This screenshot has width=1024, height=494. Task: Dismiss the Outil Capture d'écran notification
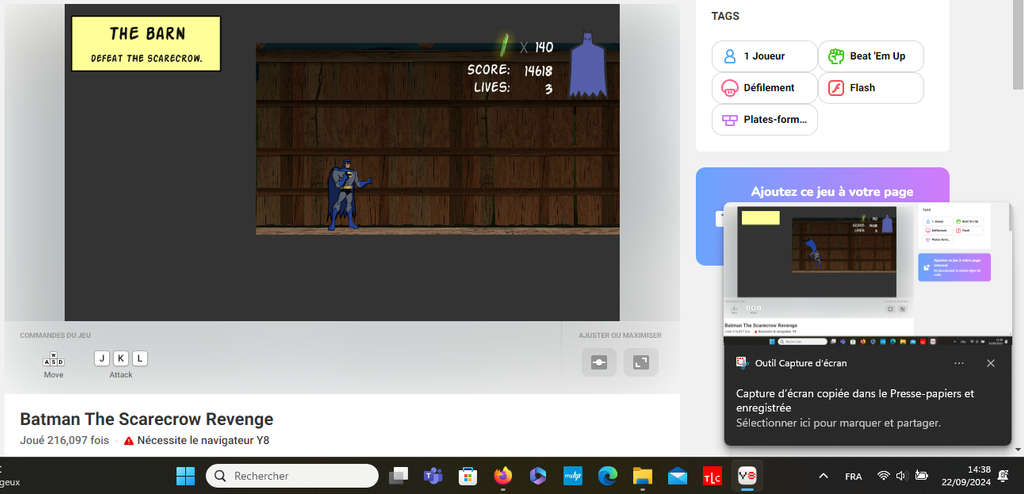[991, 363]
